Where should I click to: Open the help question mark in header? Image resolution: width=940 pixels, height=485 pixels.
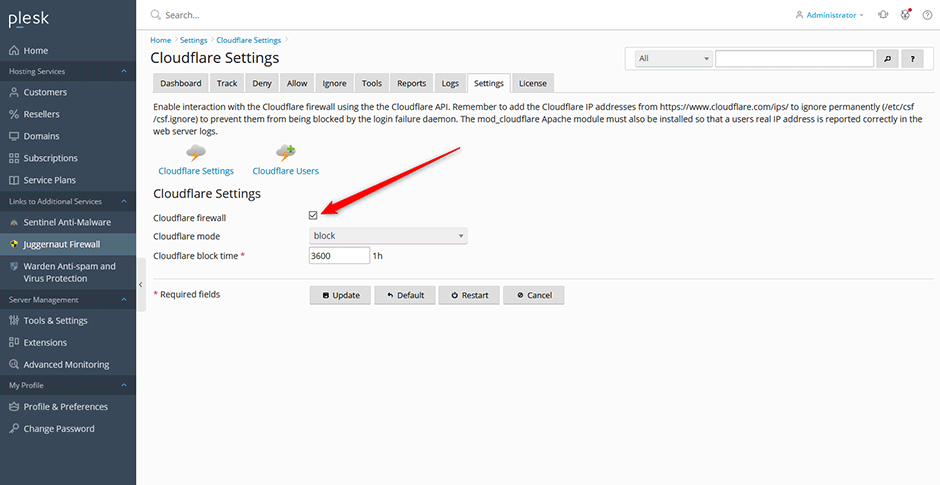coord(927,15)
